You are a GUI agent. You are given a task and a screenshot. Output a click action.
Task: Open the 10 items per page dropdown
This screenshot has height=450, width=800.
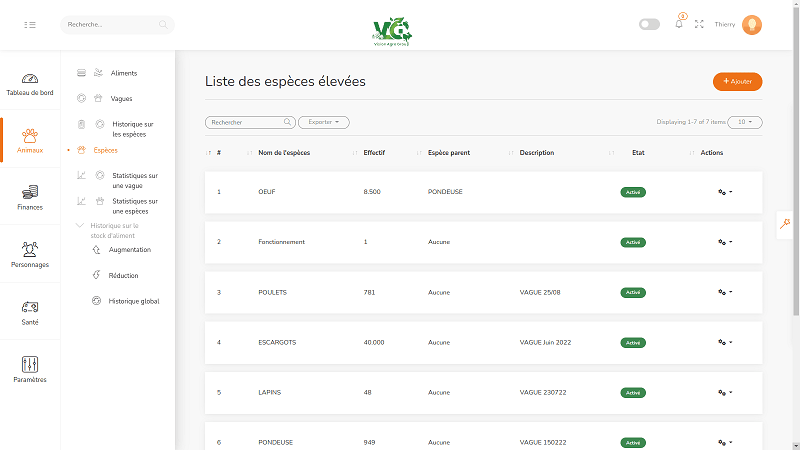pyautogui.click(x=745, y=122)
